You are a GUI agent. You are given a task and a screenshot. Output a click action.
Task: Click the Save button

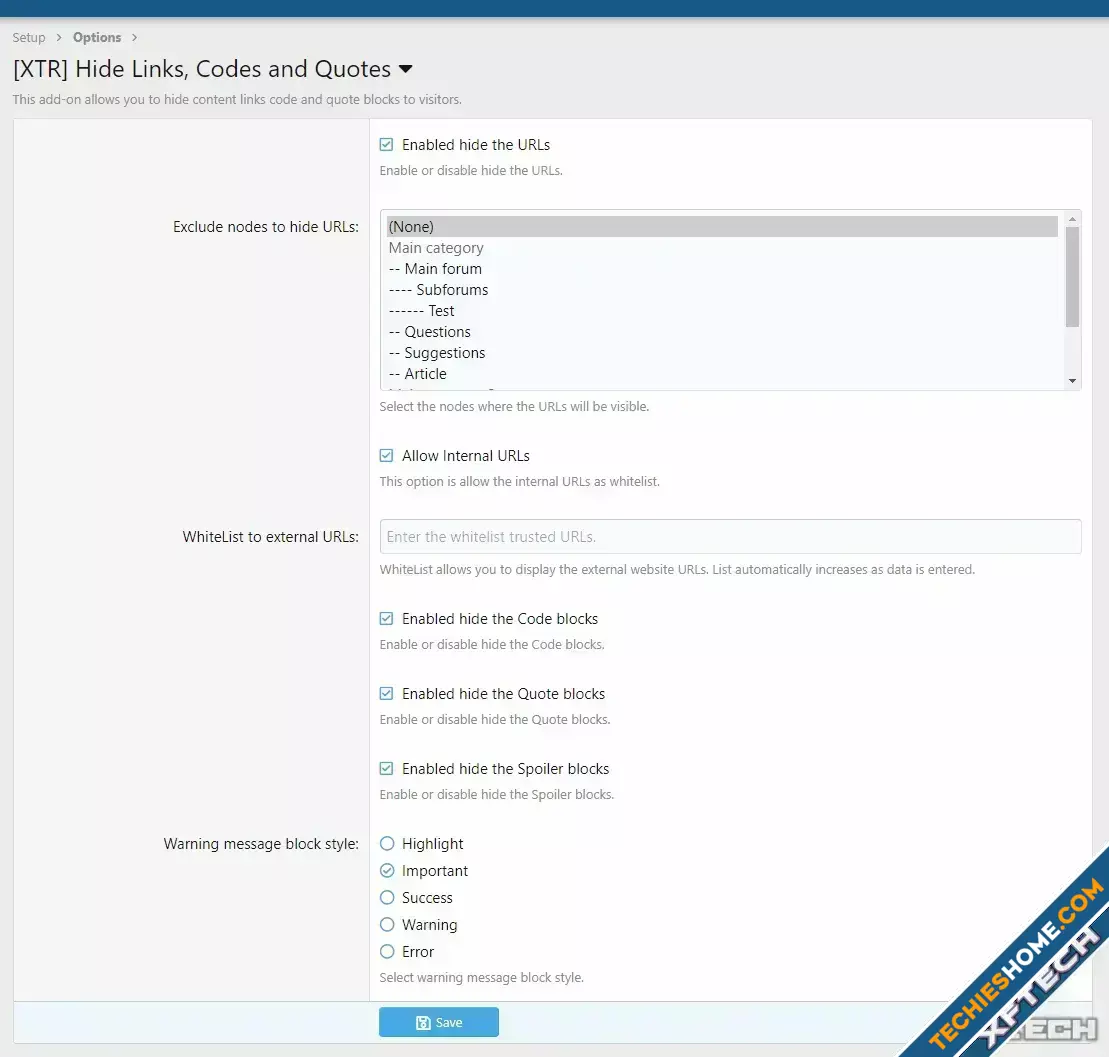click(438, 1022)
